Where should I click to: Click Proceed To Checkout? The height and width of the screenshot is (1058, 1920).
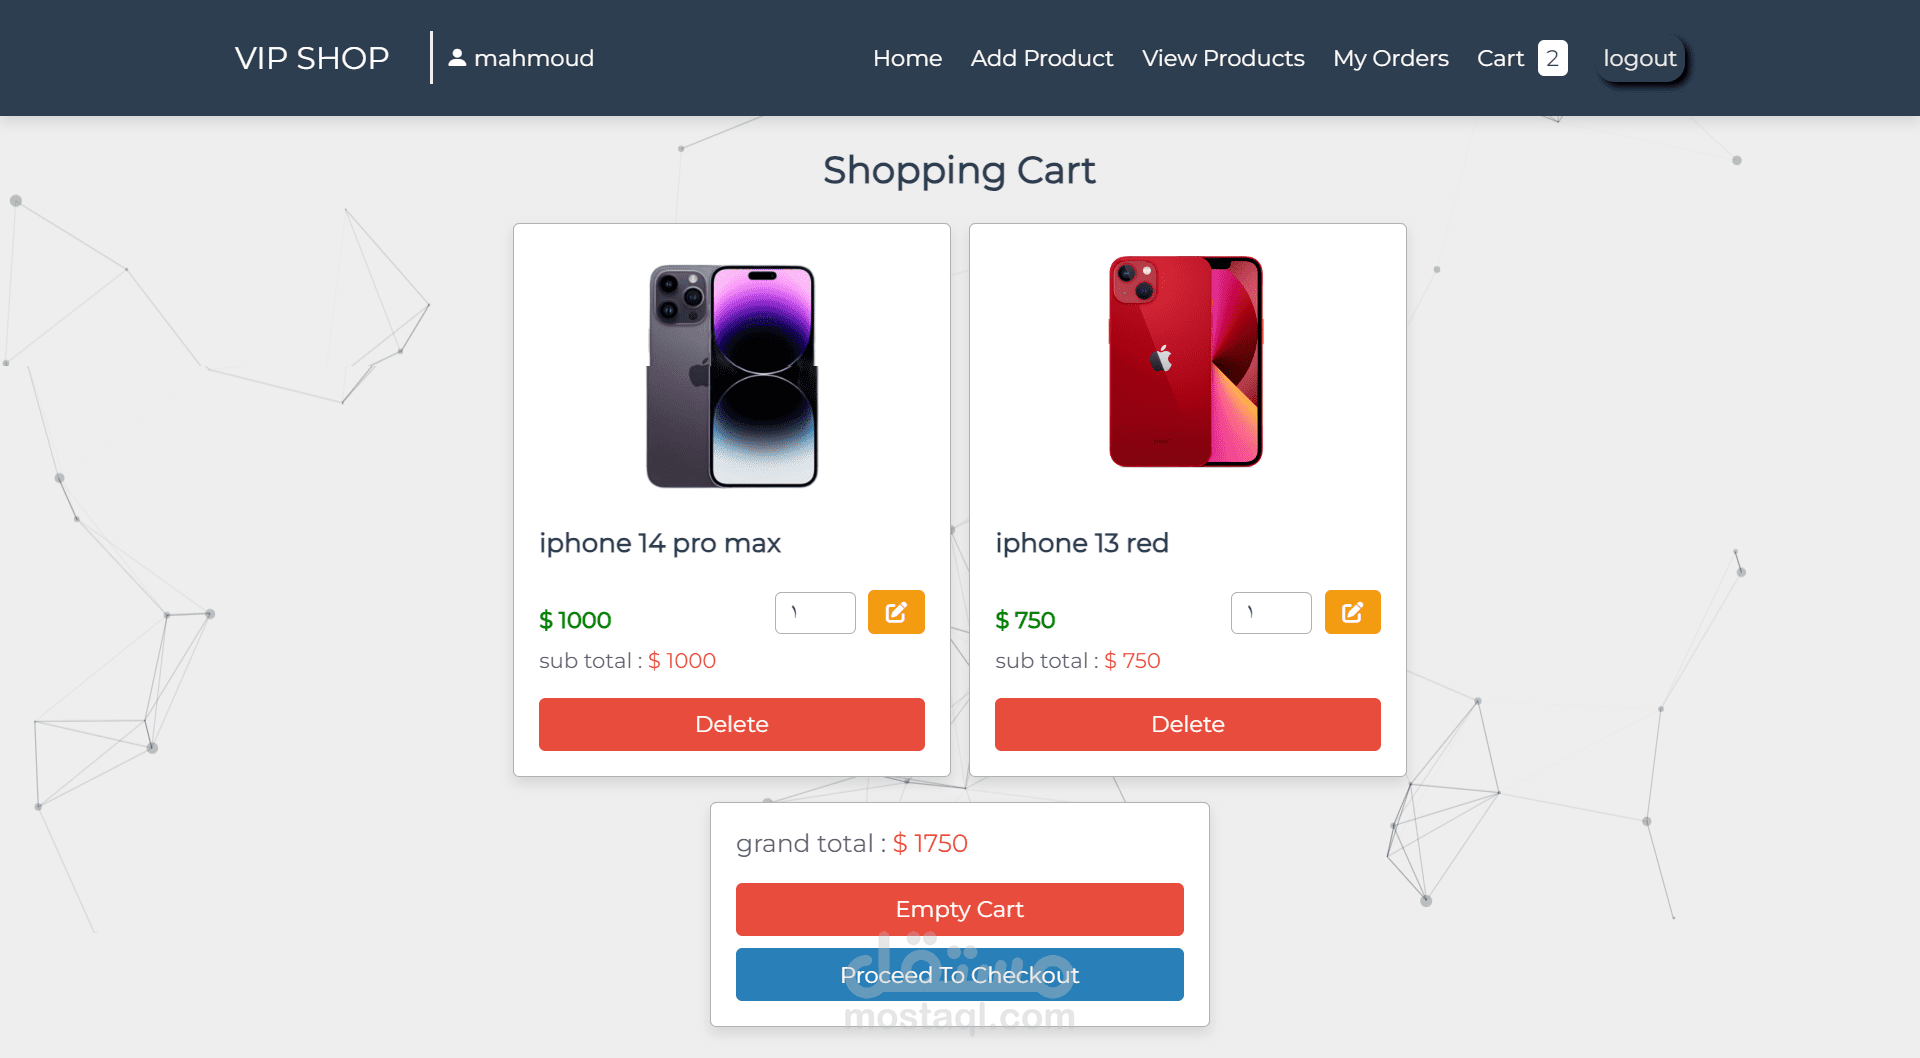pos(959,974)
